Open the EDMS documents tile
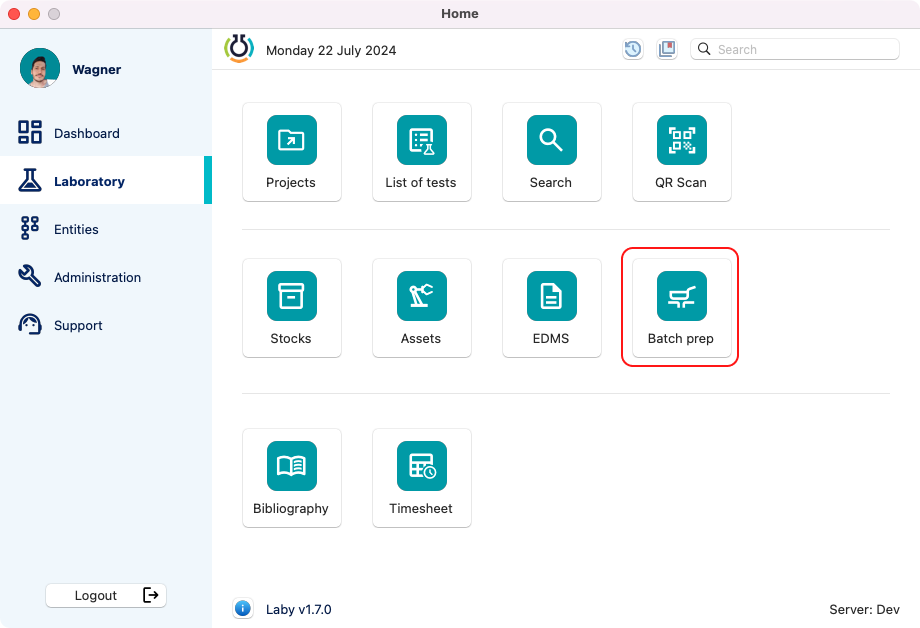The width and height of the screenshot is (920, 628). pyautogui.click(x=552, y=308)
